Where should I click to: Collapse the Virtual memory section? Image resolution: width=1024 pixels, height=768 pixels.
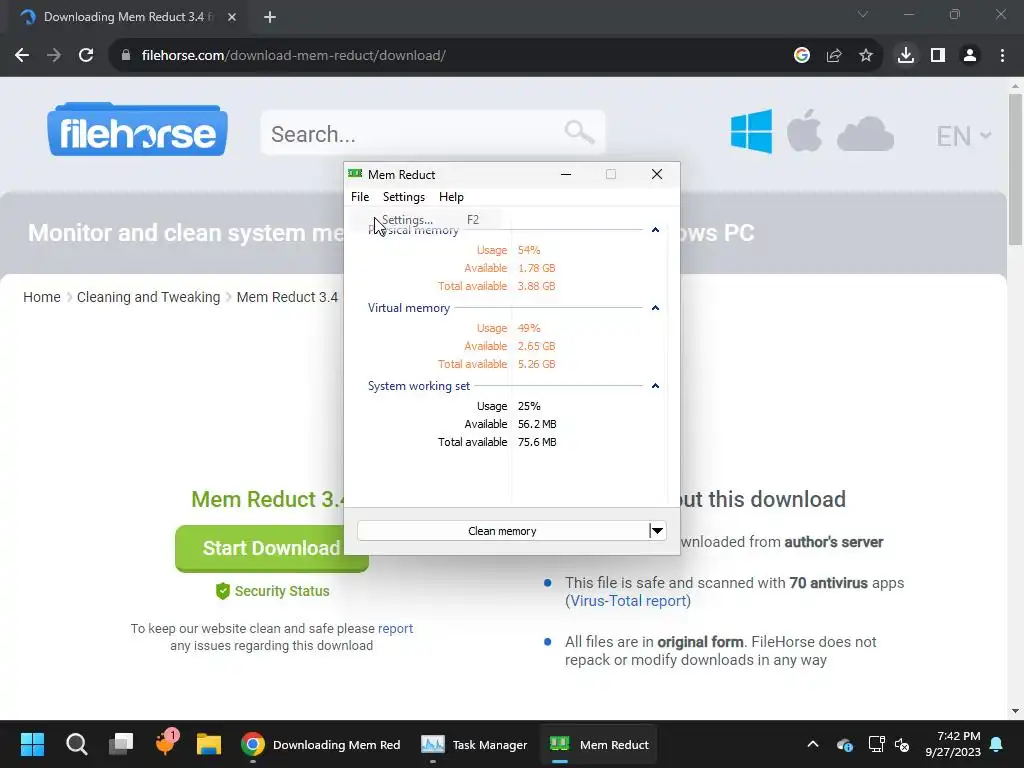pos(655,308)
